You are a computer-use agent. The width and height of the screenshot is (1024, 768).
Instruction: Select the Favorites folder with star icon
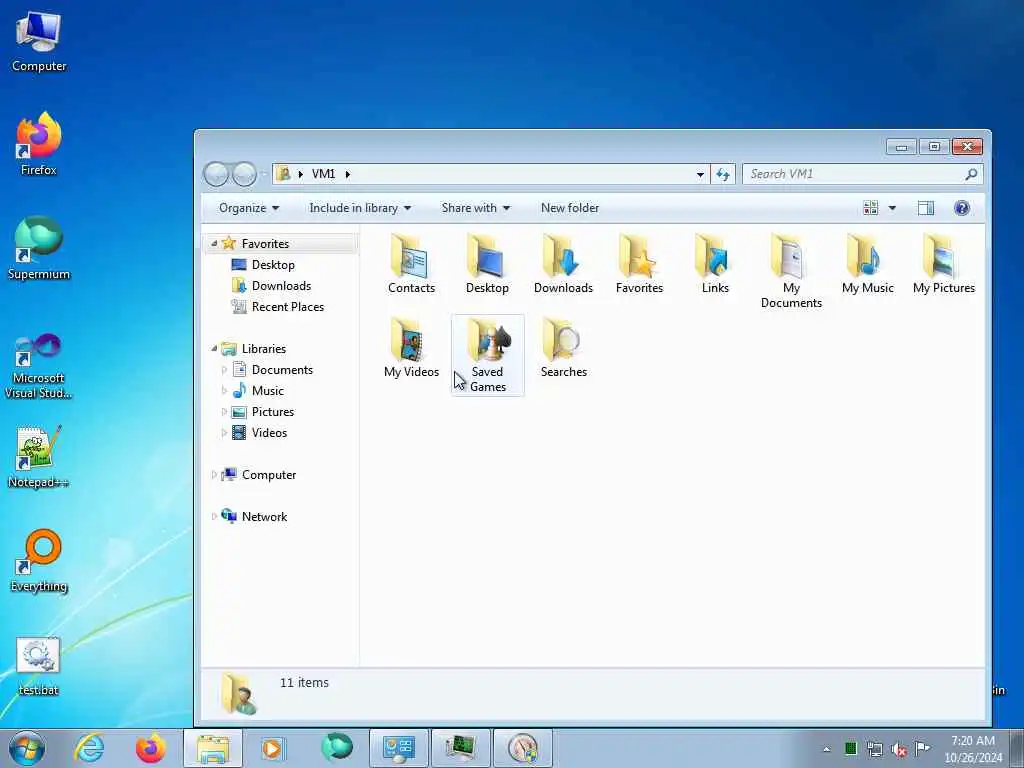[639, 264]
